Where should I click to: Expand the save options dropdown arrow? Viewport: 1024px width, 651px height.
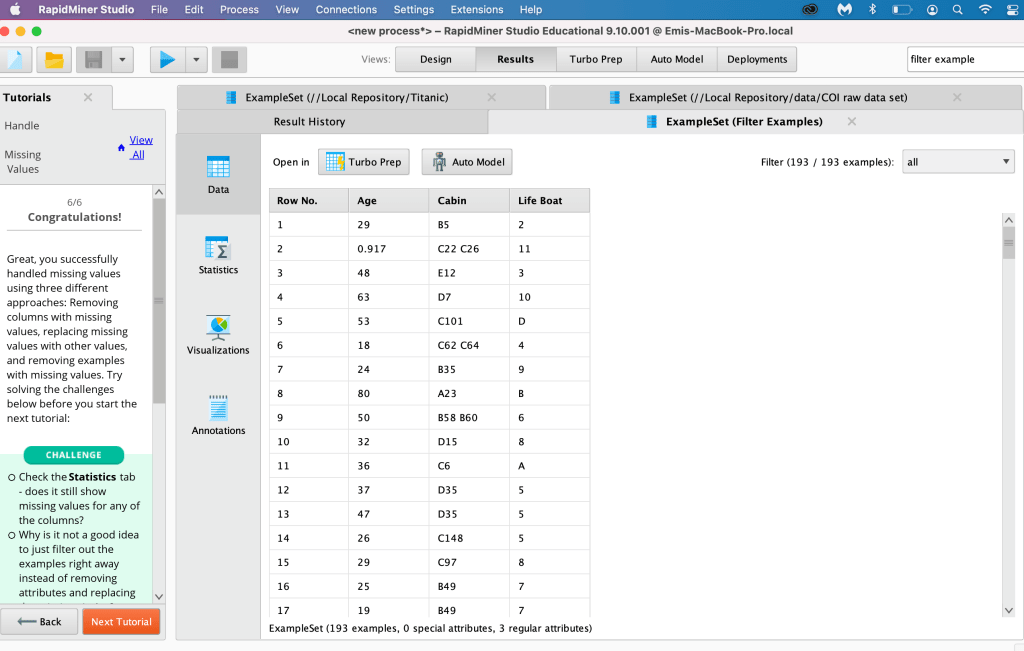(x=122, y=60)
